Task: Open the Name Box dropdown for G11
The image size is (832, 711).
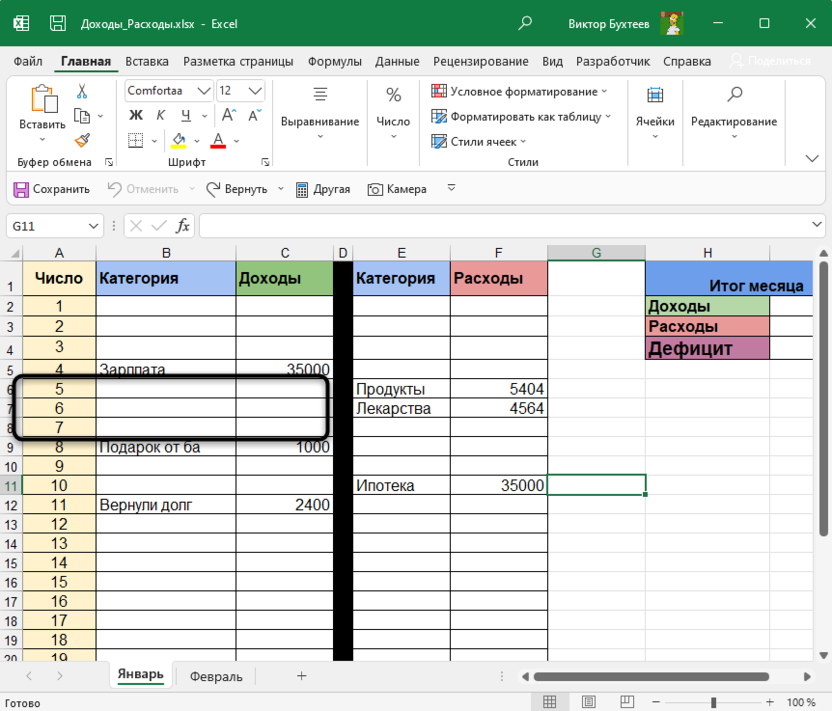Action: (93, 226)
